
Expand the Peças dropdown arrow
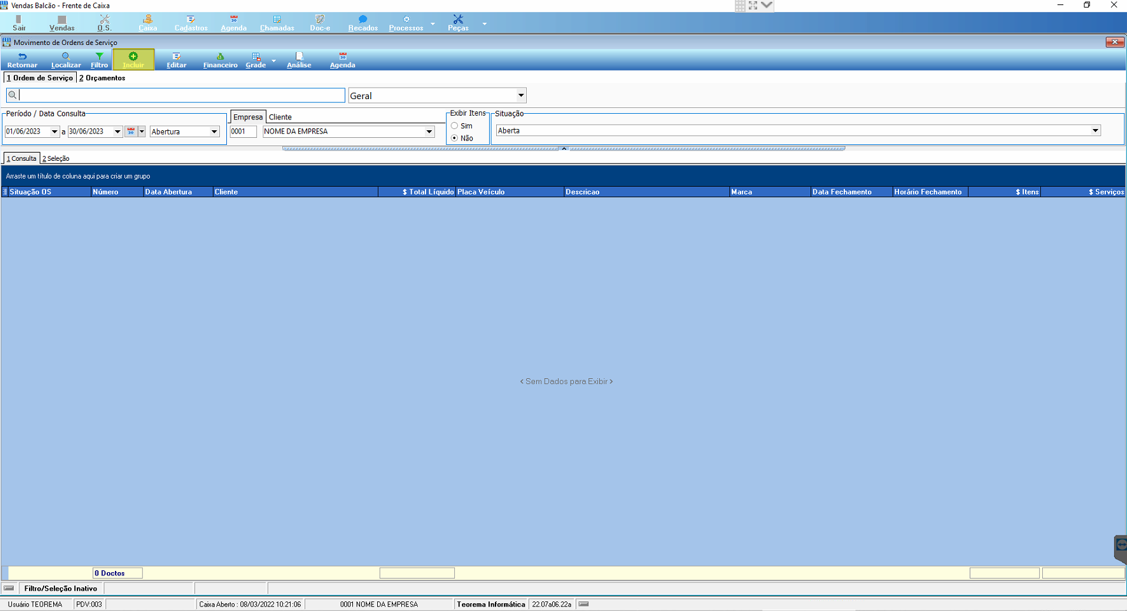(484, 24)
